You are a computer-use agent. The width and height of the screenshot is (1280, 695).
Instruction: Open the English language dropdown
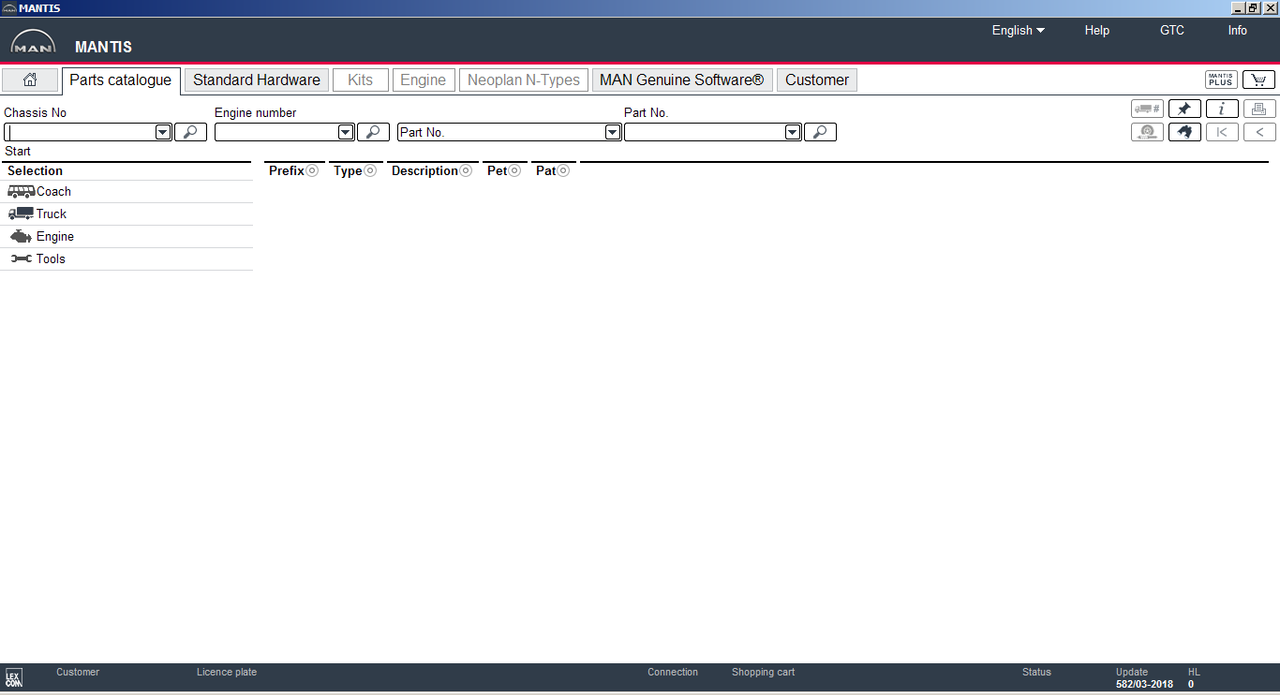pos(1018,30)
